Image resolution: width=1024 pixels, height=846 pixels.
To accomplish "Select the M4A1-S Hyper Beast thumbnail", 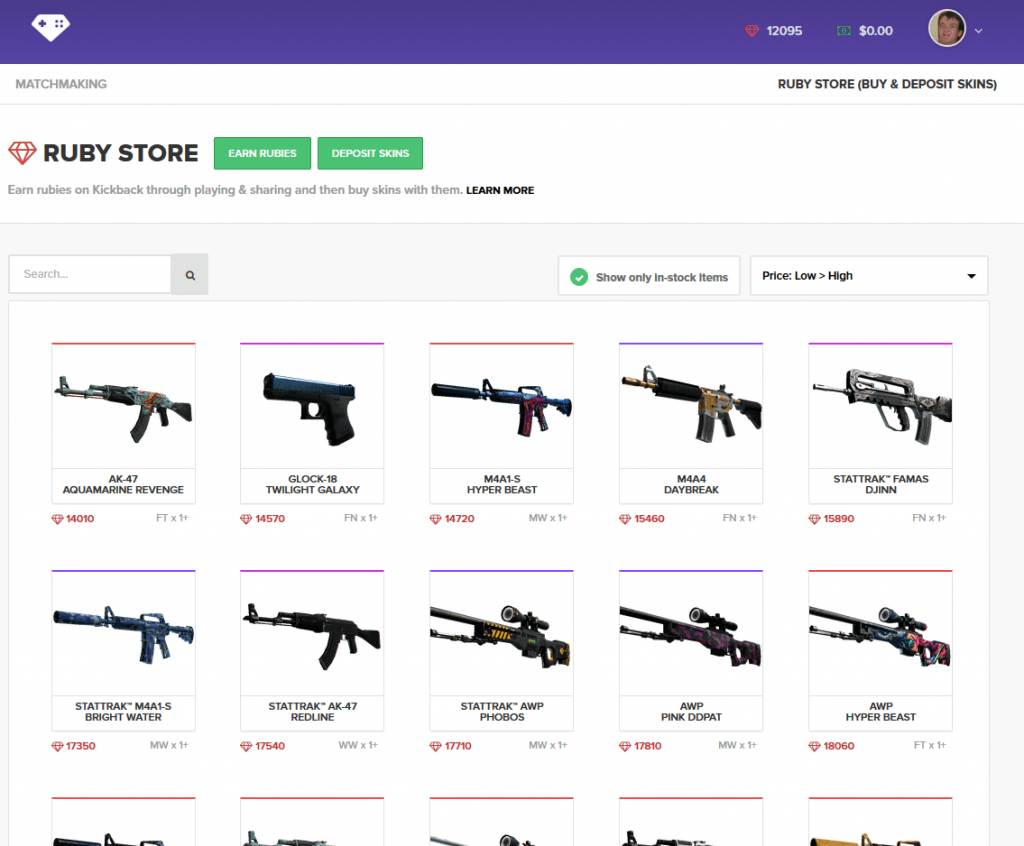I will (x=502, y=406).
